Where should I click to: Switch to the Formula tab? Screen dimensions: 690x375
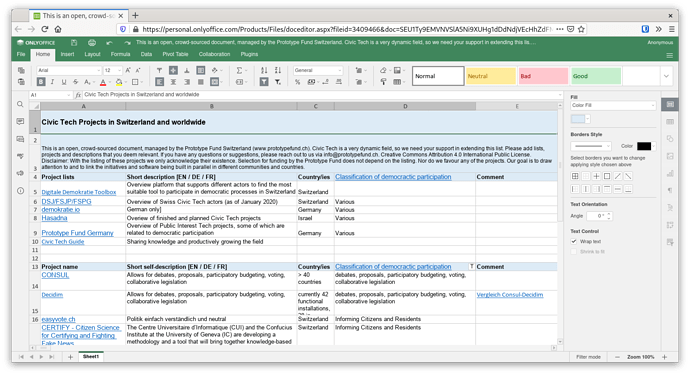pyautogui.click(x=120, y=54)
